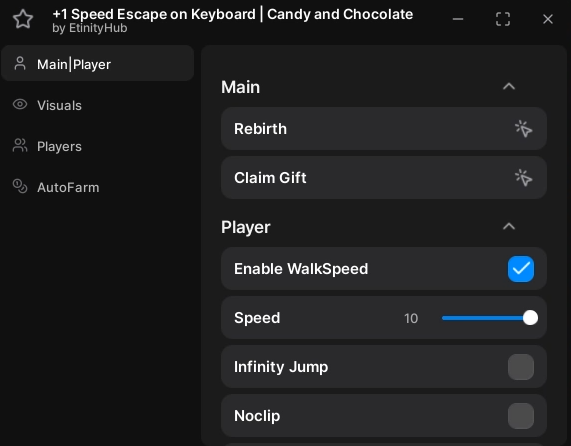Collapse the Main section chevron
The width and height of the screenshot is (571, 446).
(509, 86)
